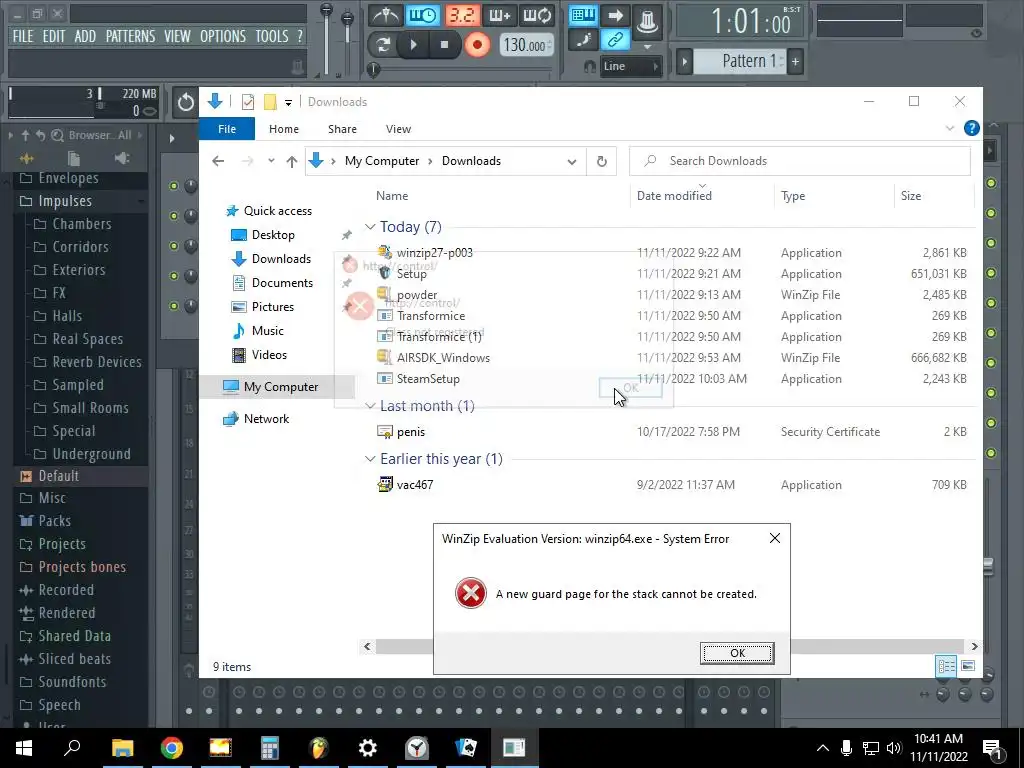This screenshot has height=768, width=1024.
Task: Open the Pattern 1 selector
Action: [x=742, y=61]
